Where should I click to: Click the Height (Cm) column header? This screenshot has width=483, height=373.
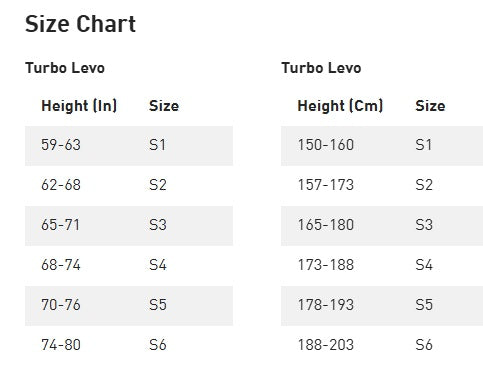pos(340,106)
